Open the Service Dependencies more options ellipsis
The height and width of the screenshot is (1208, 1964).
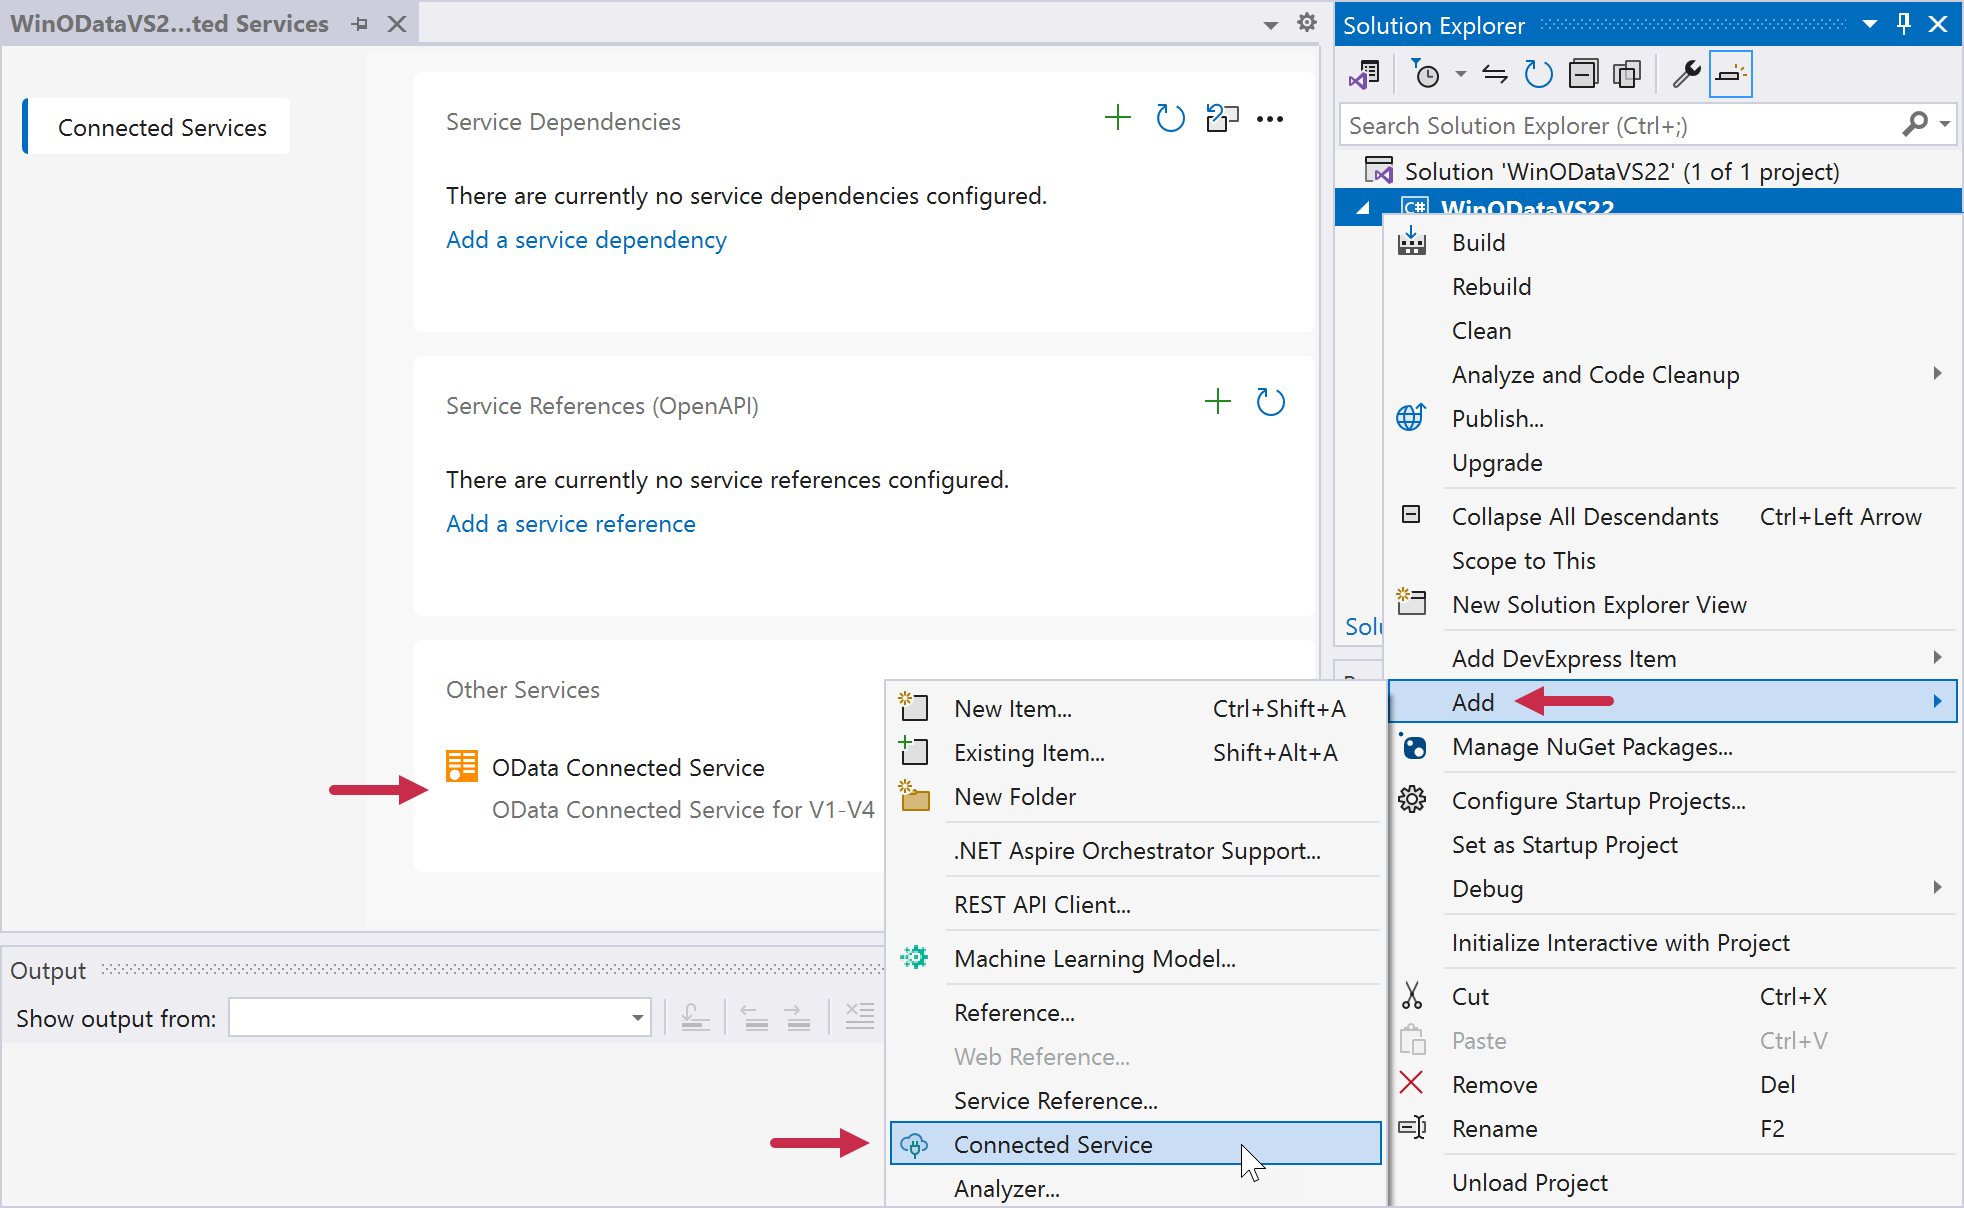1270,119
